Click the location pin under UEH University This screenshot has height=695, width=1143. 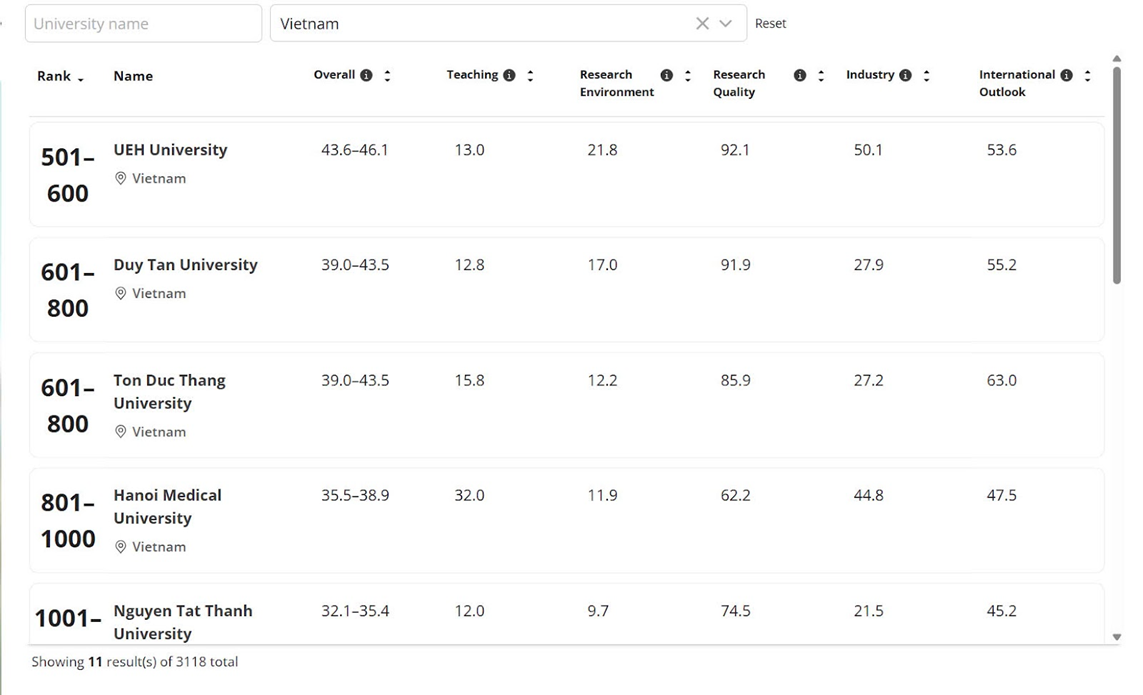click(121, 178)
